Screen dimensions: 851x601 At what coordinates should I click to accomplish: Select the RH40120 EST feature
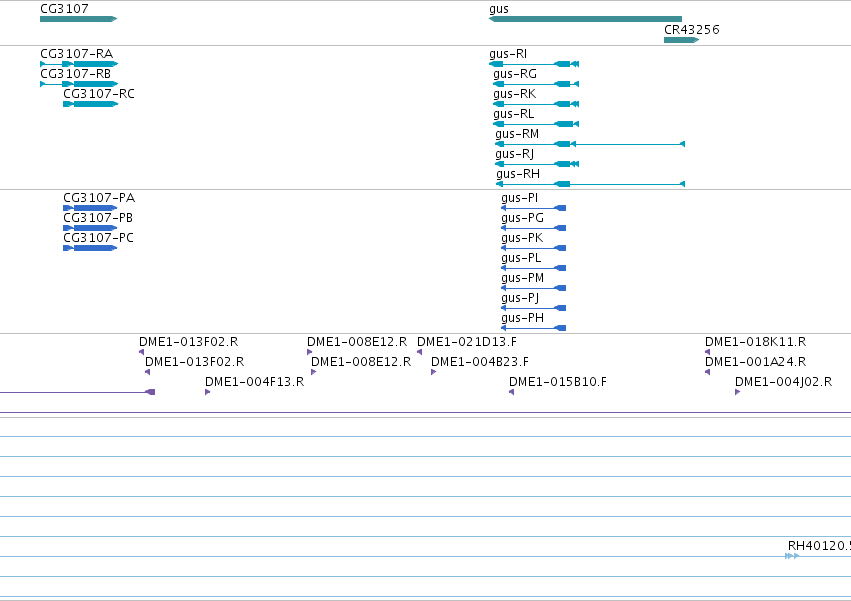coord(792,556)
